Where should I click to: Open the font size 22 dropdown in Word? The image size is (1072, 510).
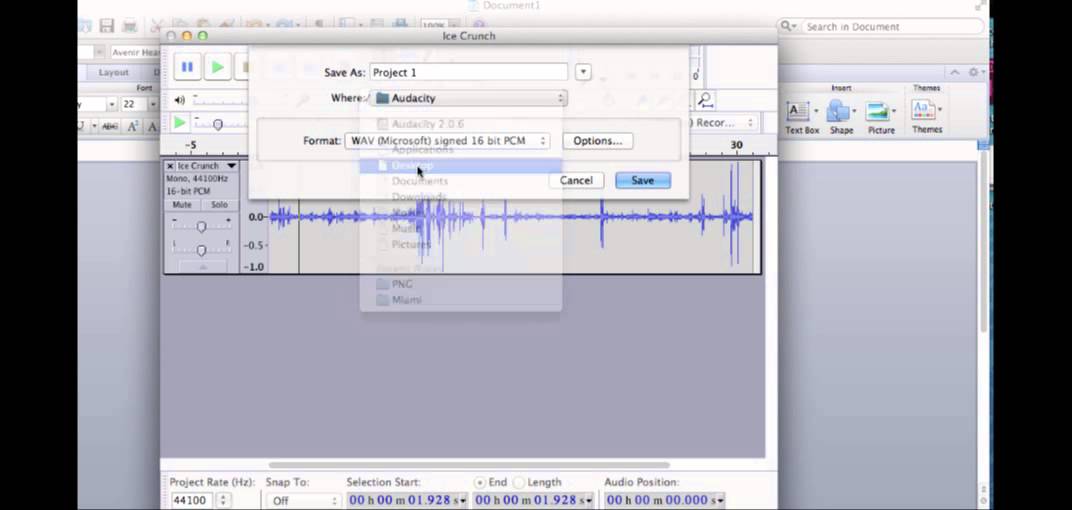pos(152,104)
